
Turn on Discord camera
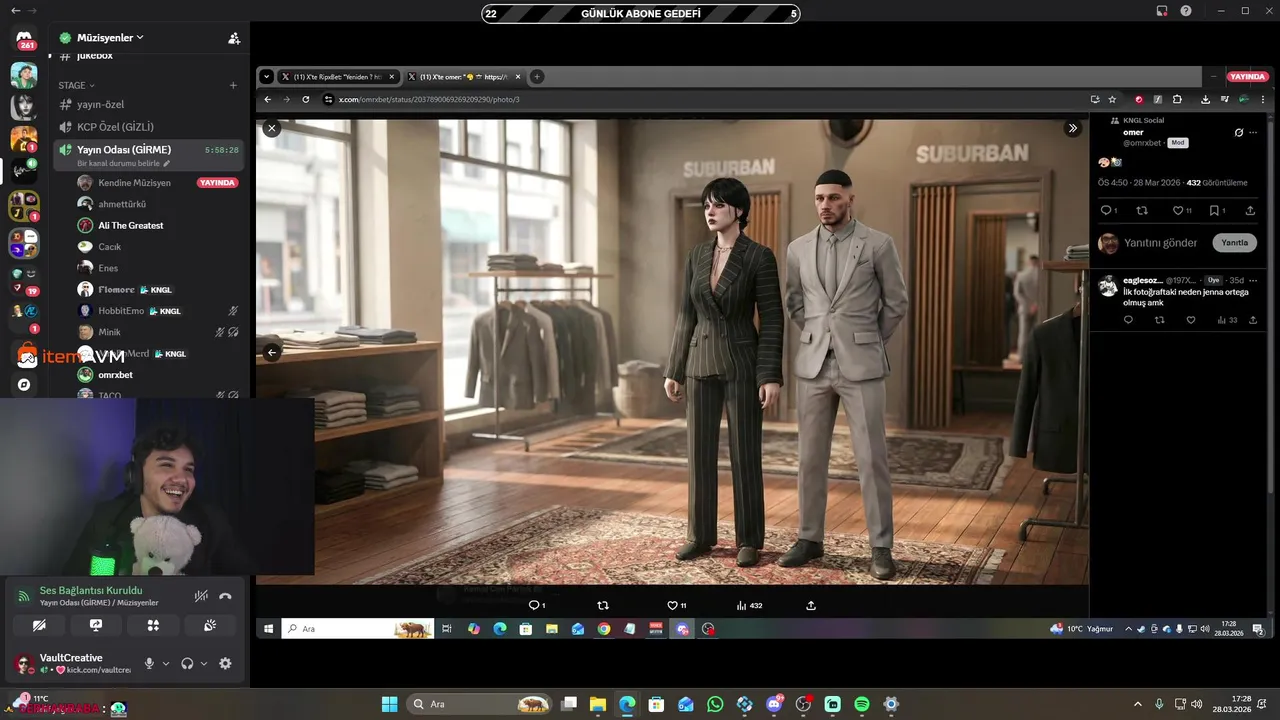(x=39, y=625)
